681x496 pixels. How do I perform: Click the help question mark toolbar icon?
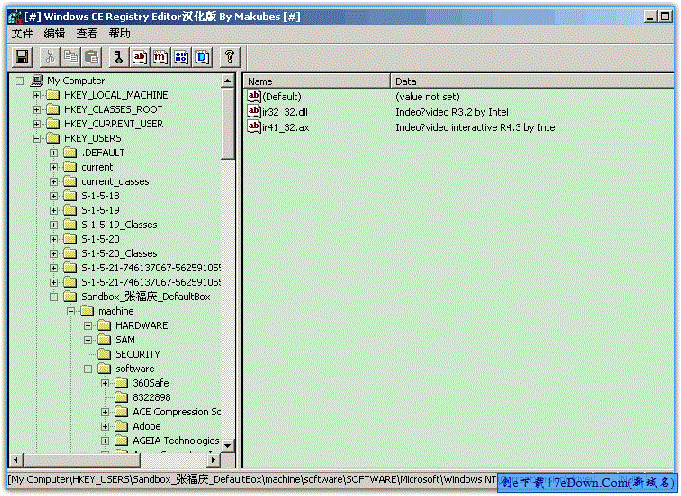coord(229,57)
